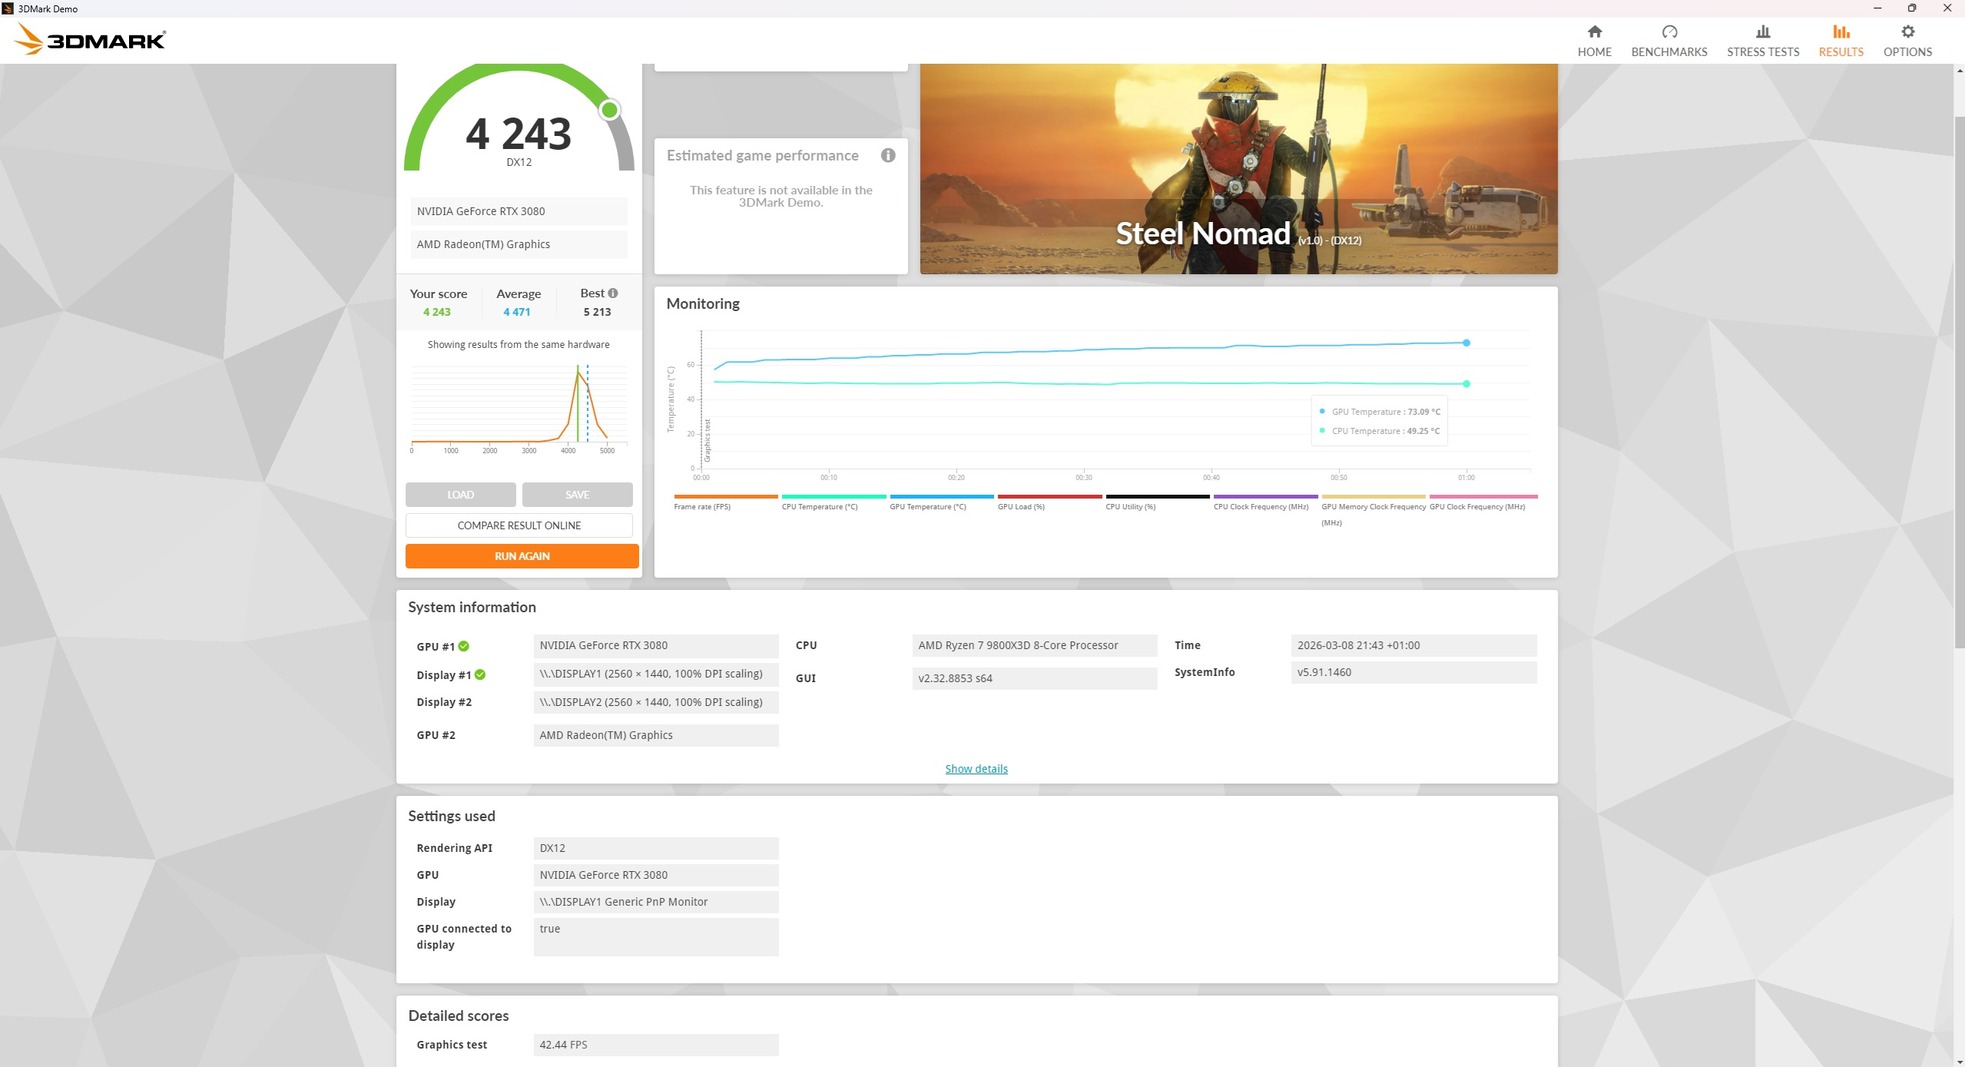Click the info icon beside Estimated game performance
Viewport: 1965px width, 1067px height.
point(888,155)
